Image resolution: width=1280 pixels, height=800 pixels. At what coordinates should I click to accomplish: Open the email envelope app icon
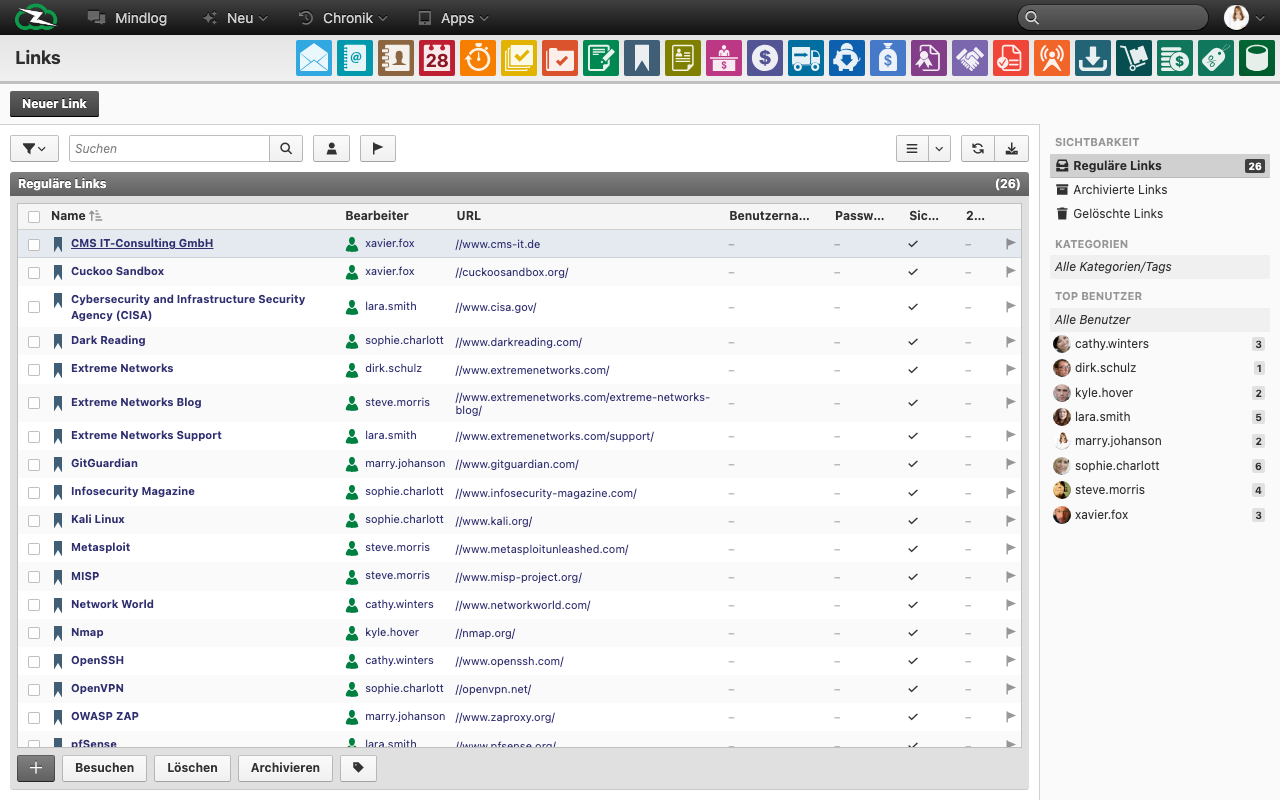tap(314, 58)
